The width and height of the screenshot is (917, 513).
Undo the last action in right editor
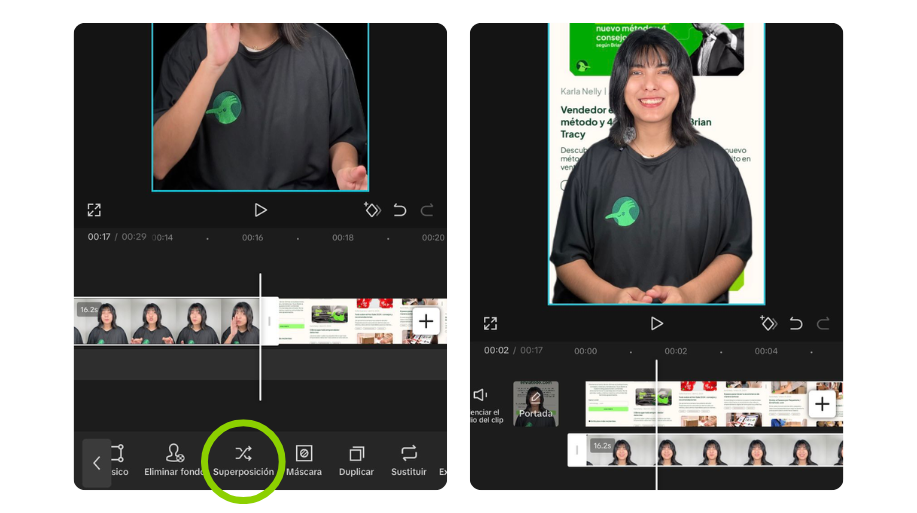(x=796, y=324)
